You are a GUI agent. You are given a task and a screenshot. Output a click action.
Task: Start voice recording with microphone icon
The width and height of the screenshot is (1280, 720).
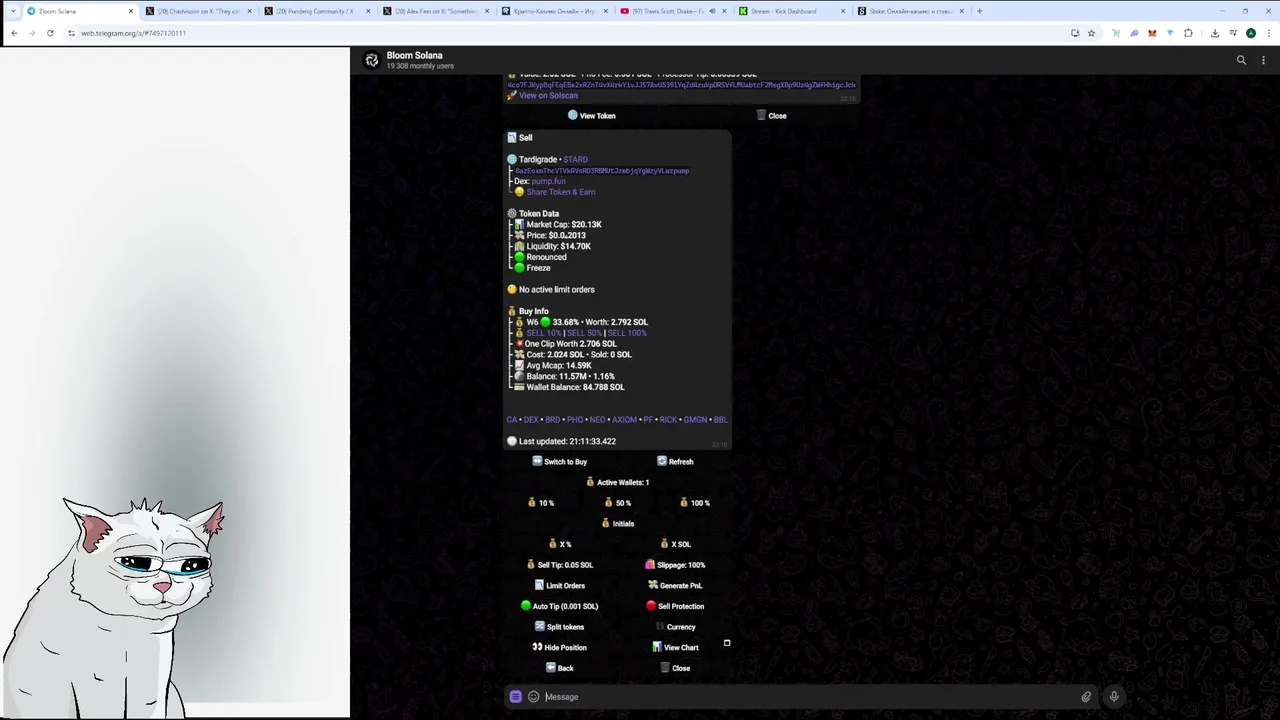(1113, 697)
